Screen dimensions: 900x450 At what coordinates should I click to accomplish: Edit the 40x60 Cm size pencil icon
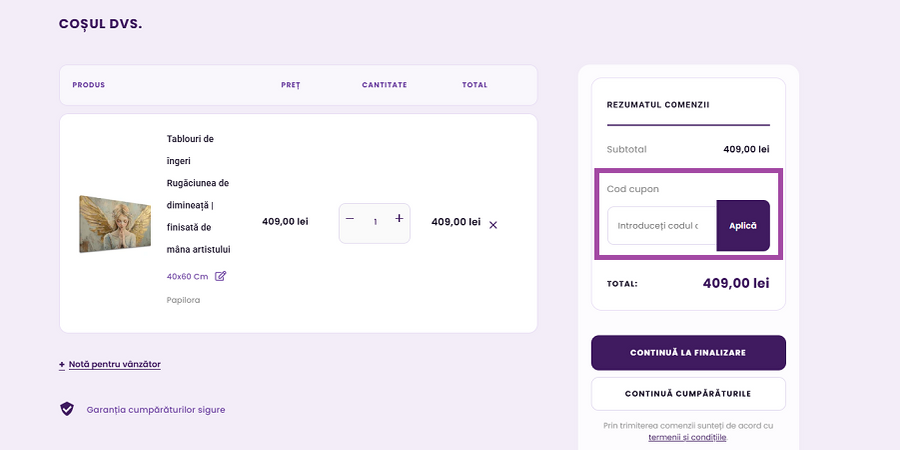(x=220, y=276)
